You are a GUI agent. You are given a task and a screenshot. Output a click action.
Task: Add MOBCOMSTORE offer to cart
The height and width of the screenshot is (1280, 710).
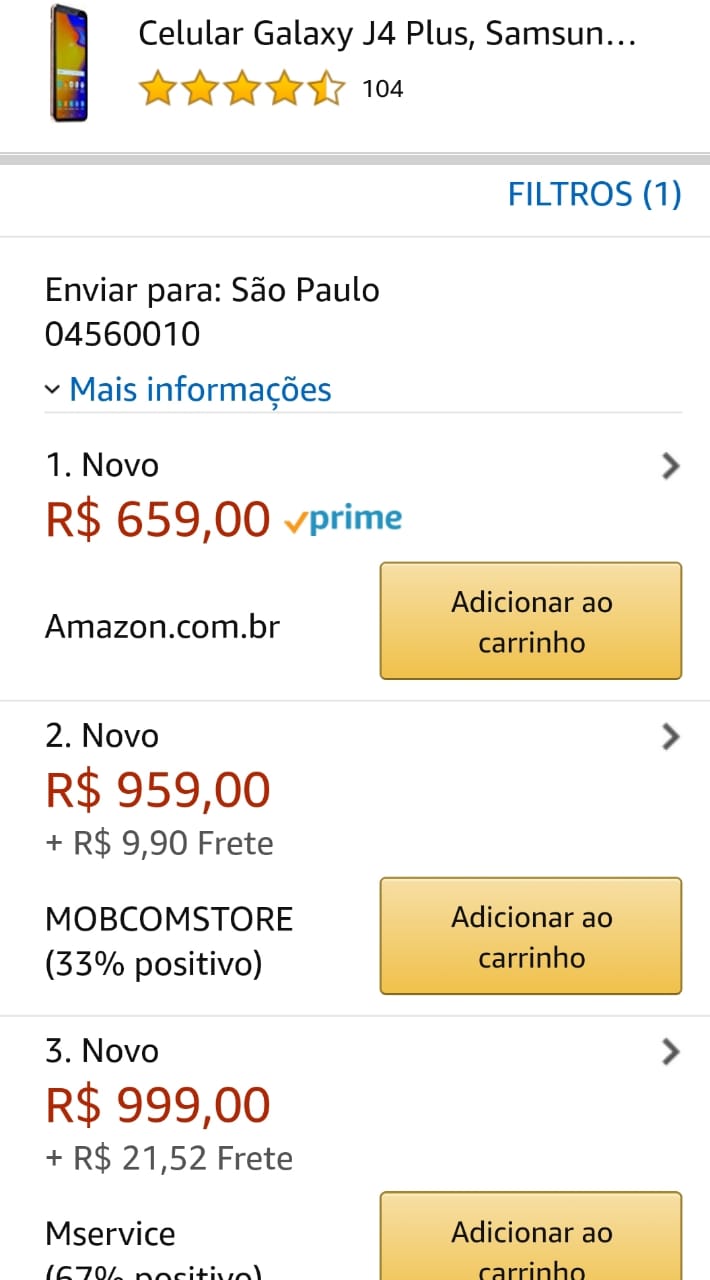tap(530, 936)
